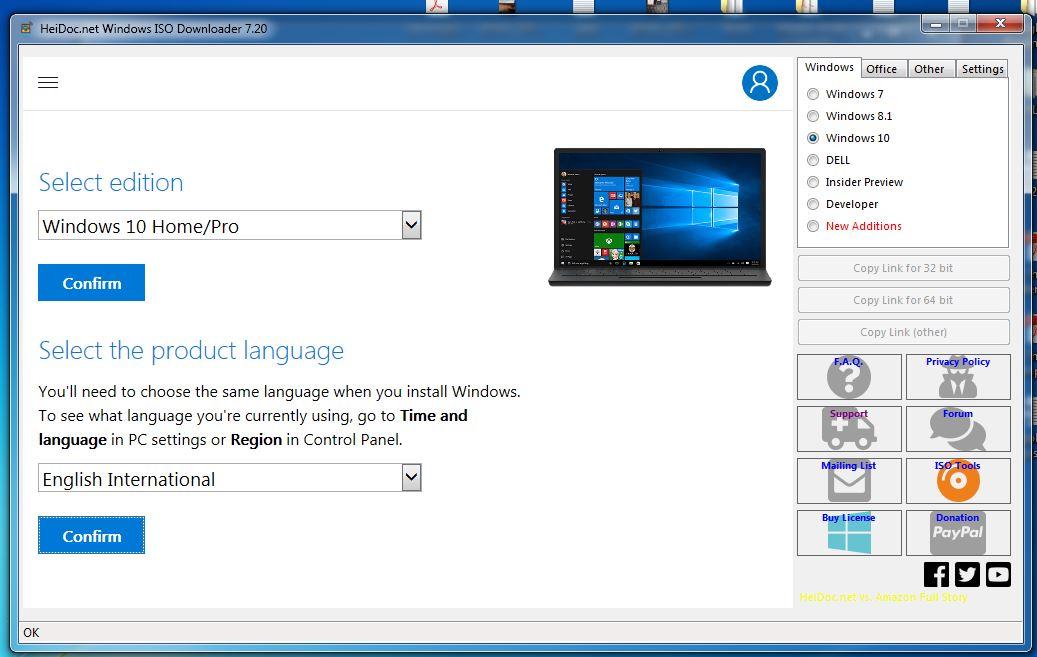Open the Forum speech bubbles tile
Image resolution: width=1037 pixels, height=657 pixels.
[958, 429]
